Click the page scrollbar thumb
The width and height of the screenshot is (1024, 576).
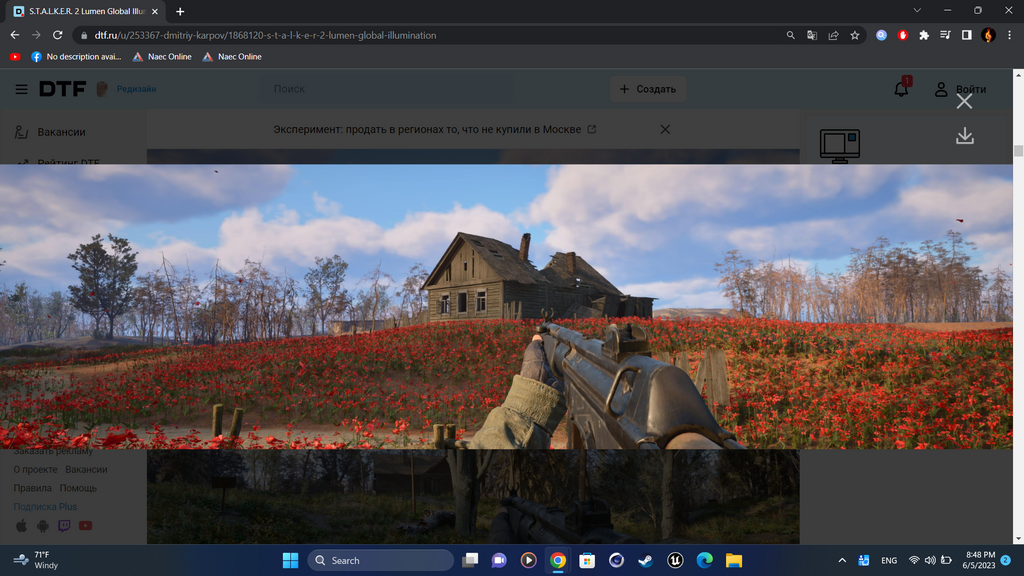[1018, 151]
